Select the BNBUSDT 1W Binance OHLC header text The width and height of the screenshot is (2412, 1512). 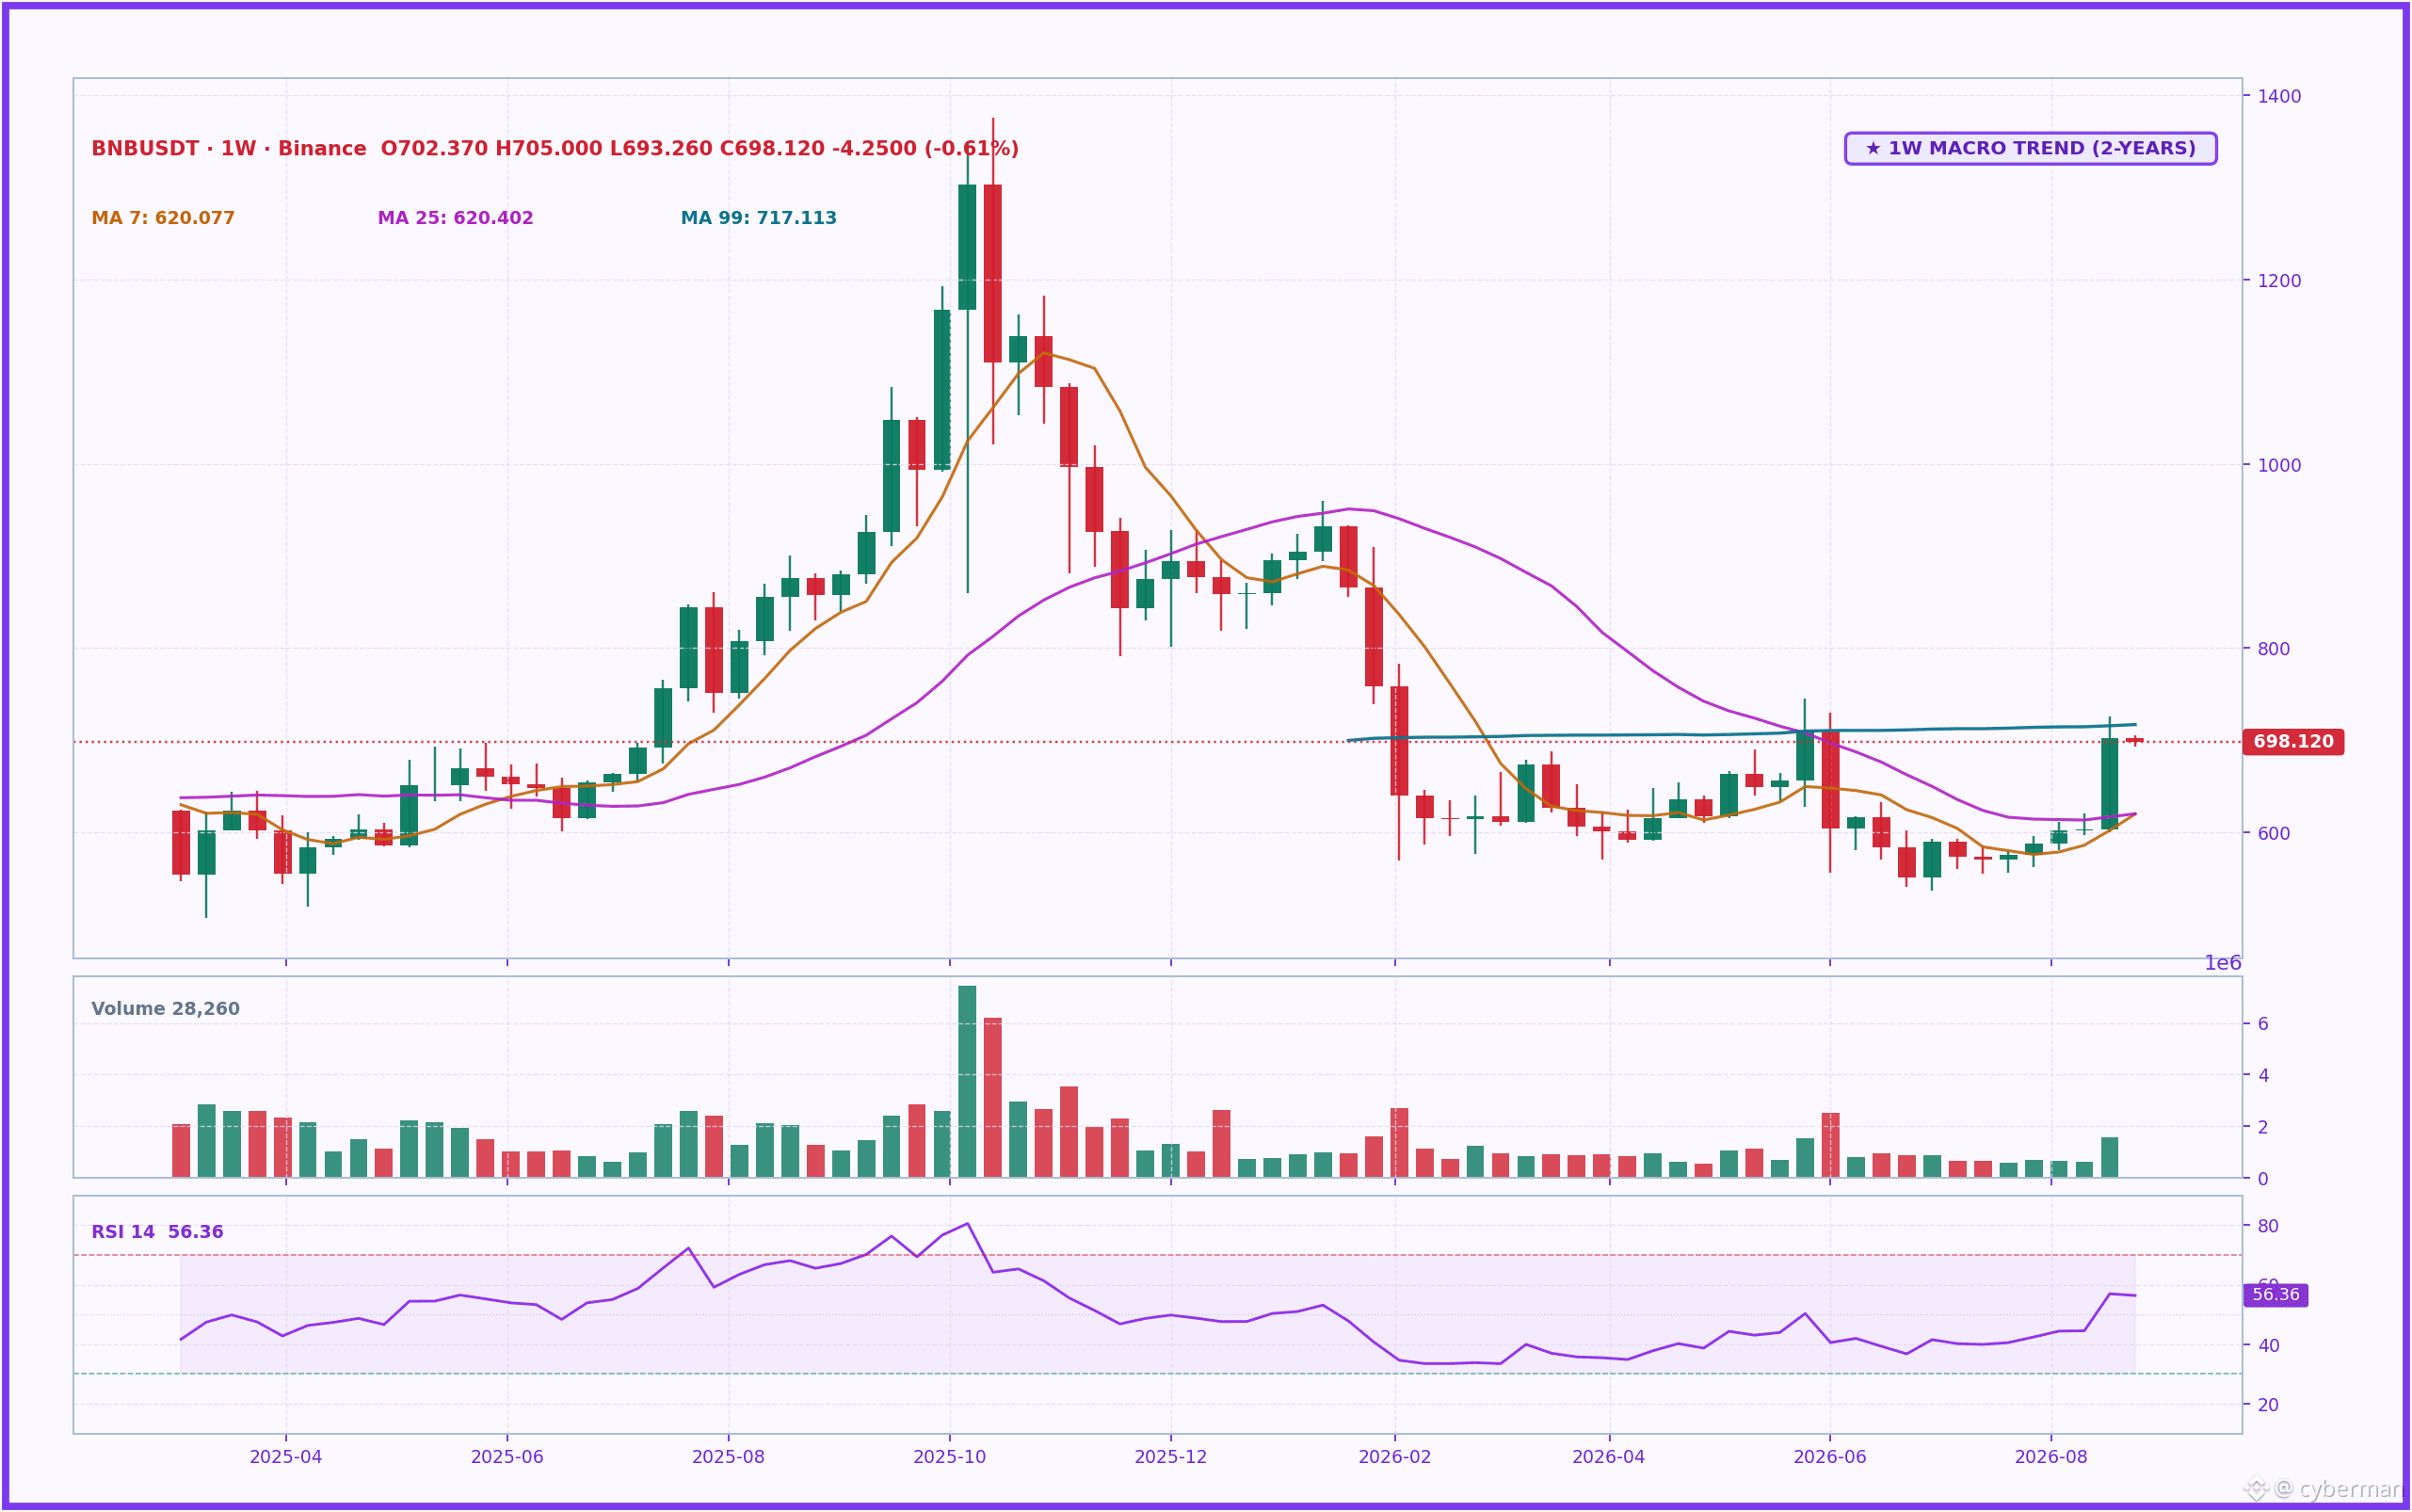pyautogui.click(x=555, y=149)
